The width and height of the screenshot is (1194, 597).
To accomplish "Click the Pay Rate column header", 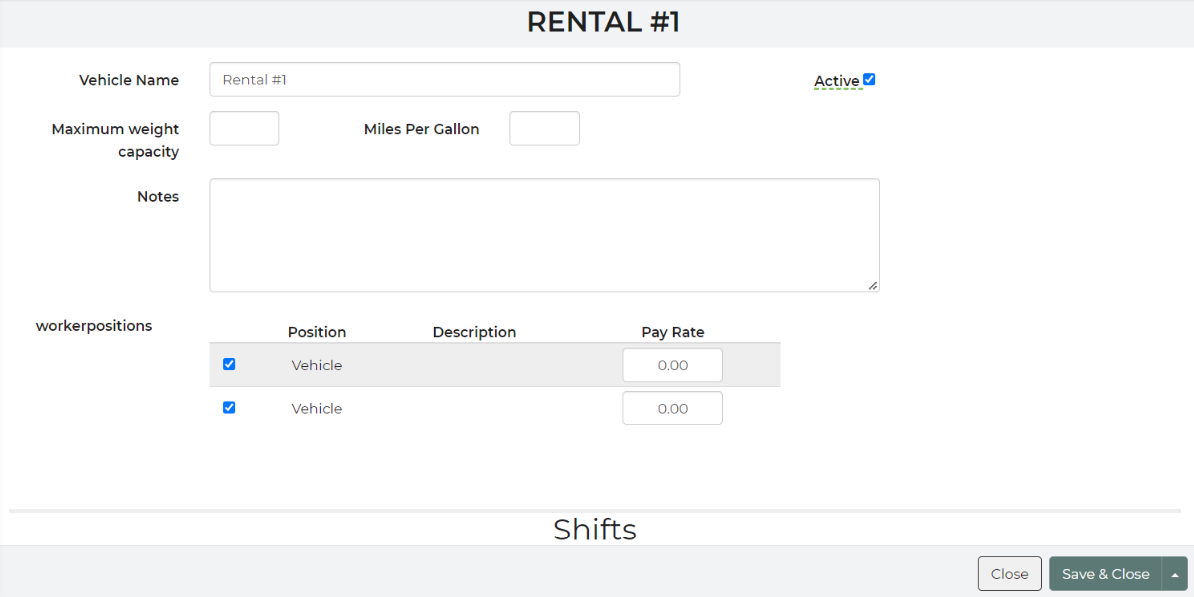I will click(672, 332).
